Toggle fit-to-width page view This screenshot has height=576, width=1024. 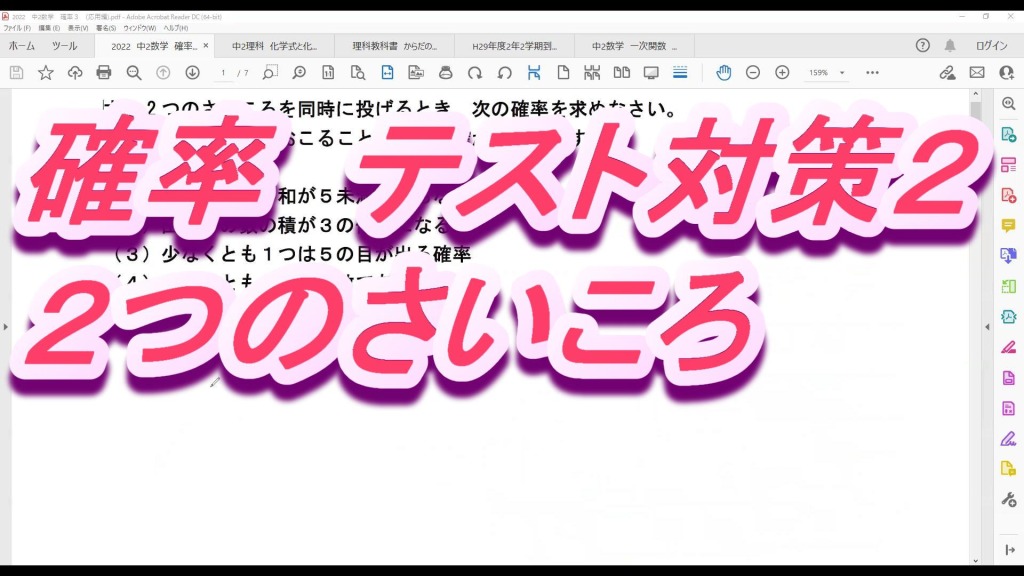click(387, 73)
